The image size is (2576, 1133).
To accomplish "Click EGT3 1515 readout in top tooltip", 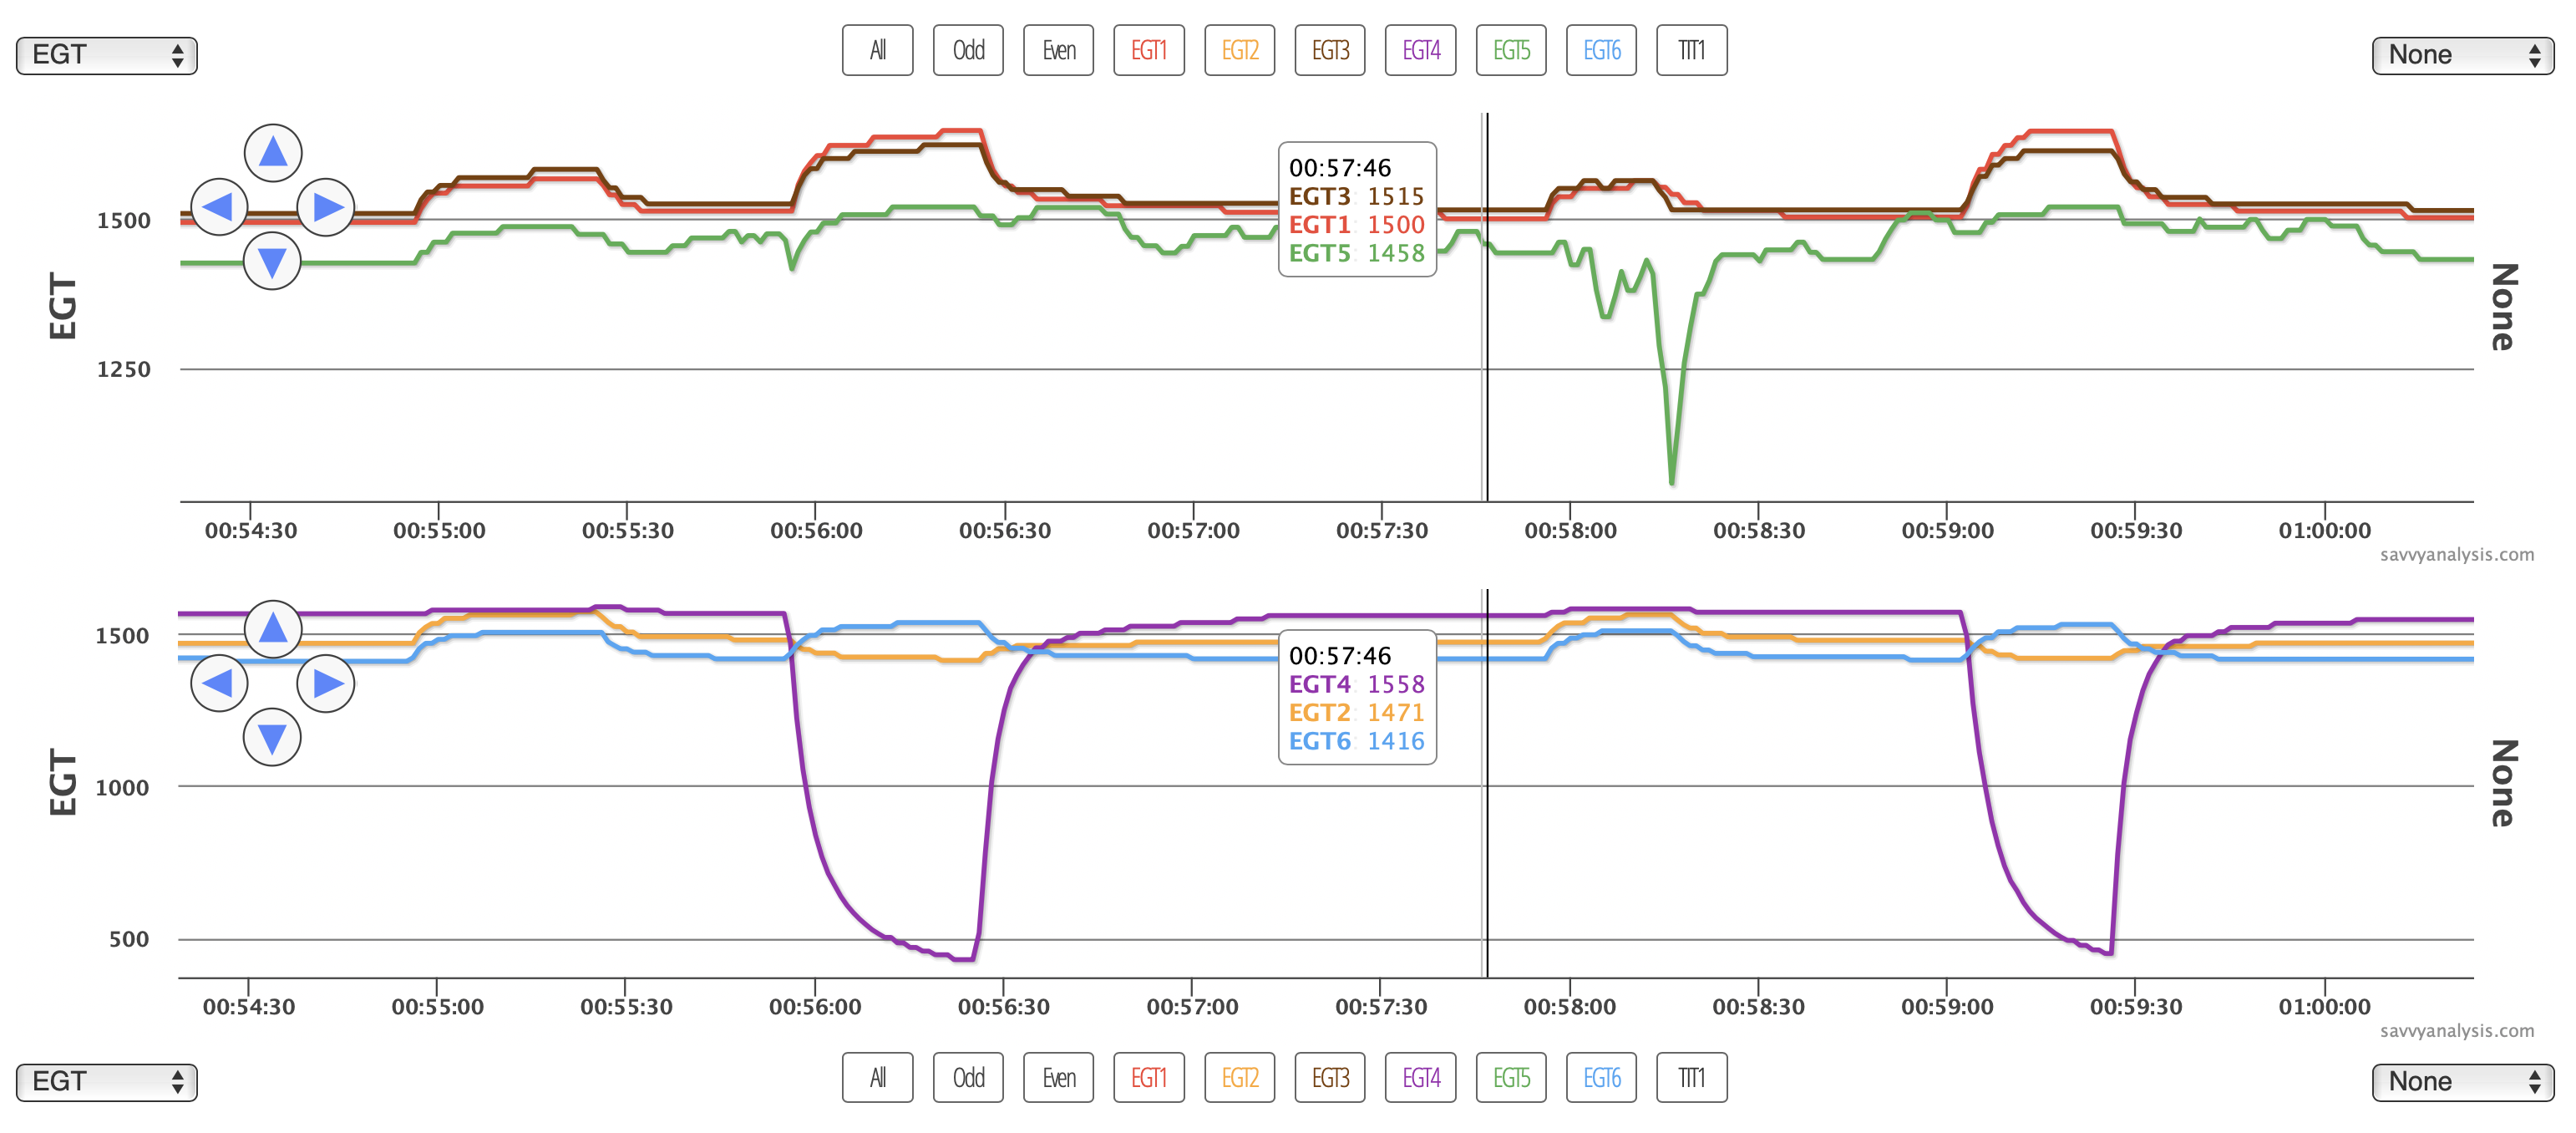I will [x=1356, y=196].
